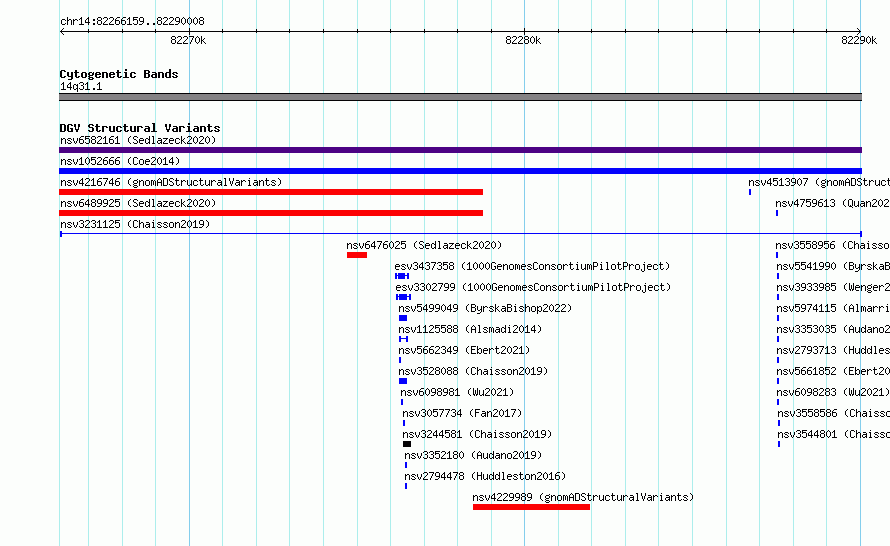
Task: Click the chr14:82266159..82290008 region label
Action: [x=132, y=21]
